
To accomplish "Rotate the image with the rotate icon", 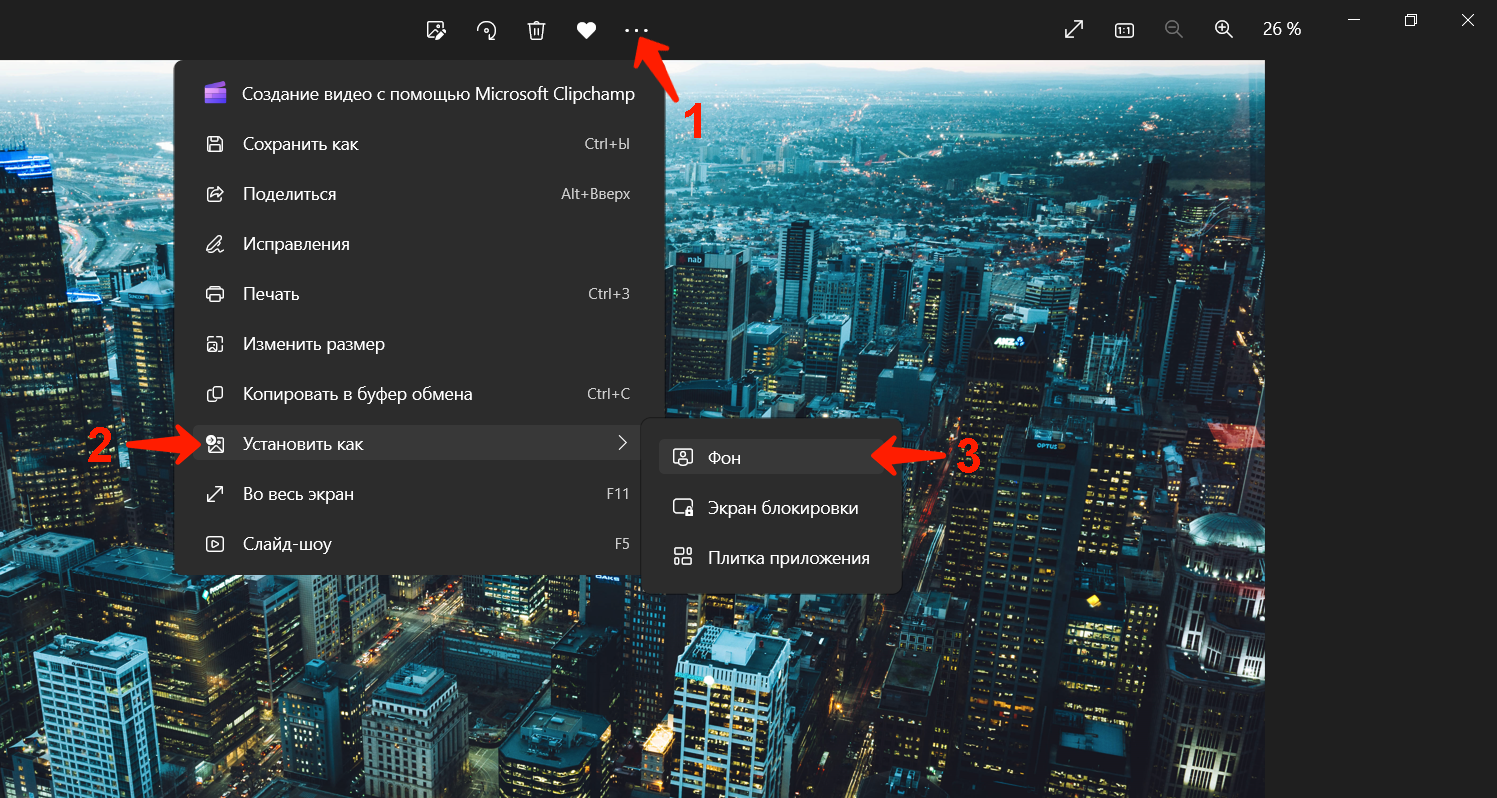I will (487, 30).
